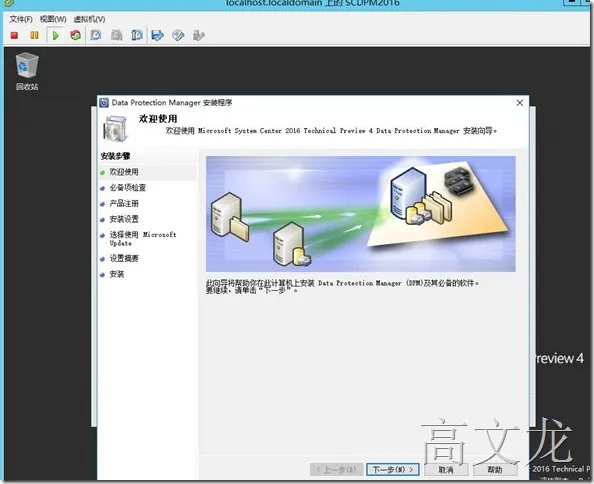Click the 帮助 button
The width and height of the screenshot is (594, 484).
coord(495,470)
